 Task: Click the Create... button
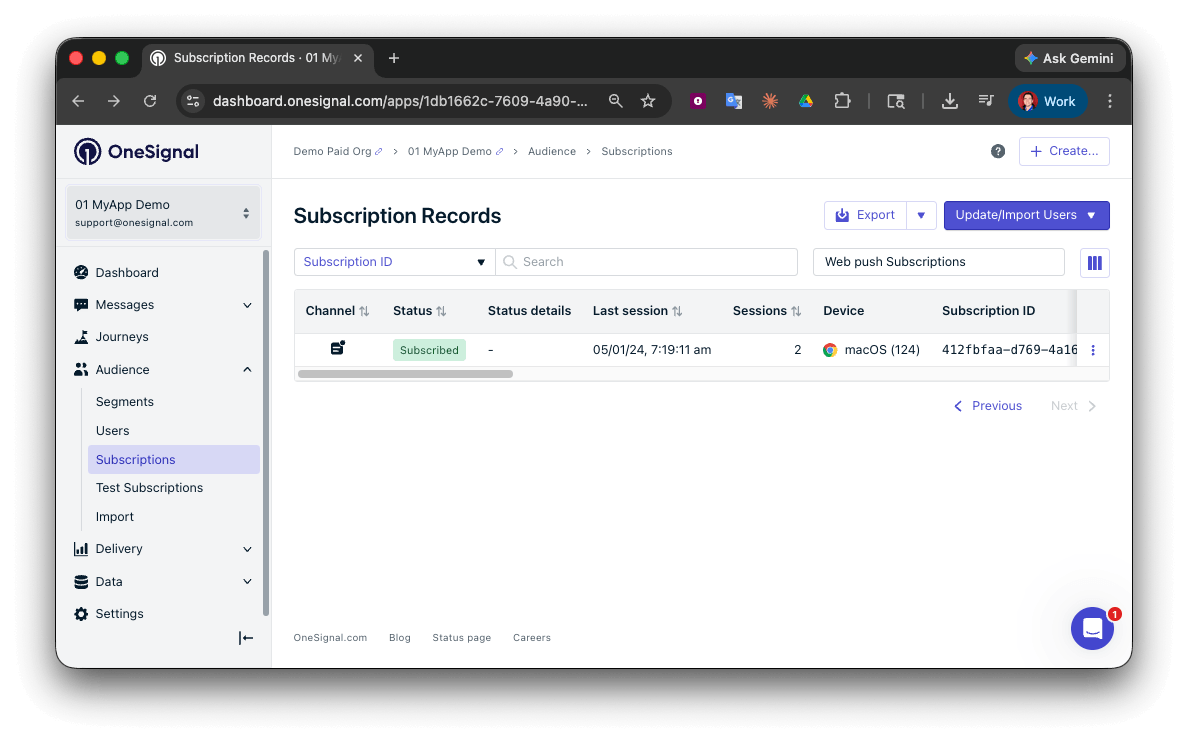pyautogui.click(x=1064, y=152)
